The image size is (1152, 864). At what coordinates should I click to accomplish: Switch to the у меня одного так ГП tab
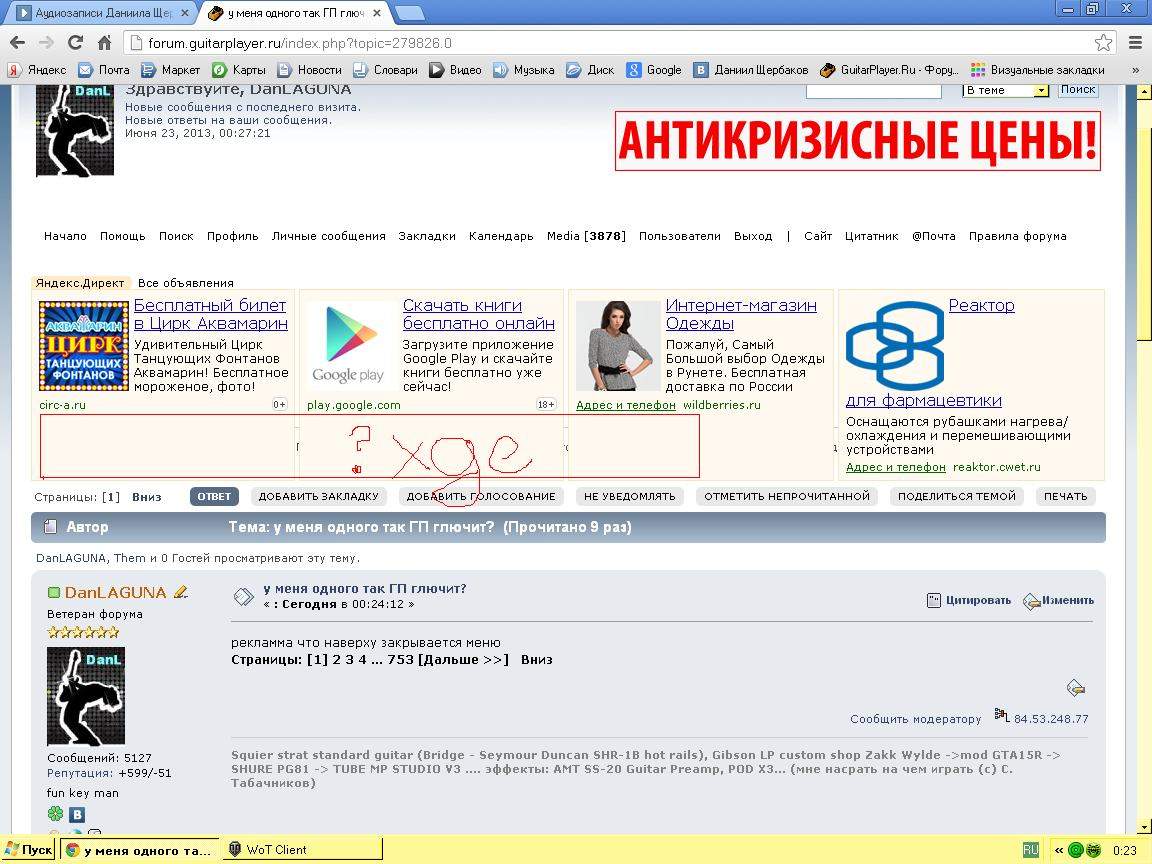295,12
